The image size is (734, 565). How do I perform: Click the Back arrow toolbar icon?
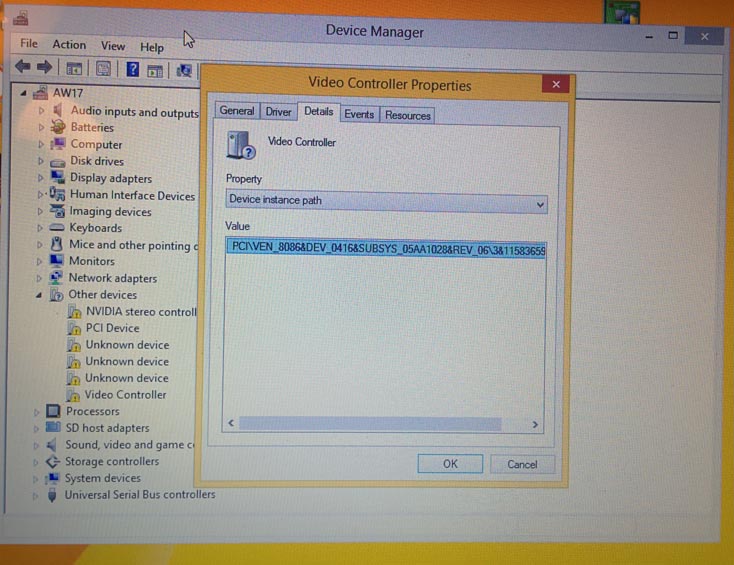click(22, 66)
